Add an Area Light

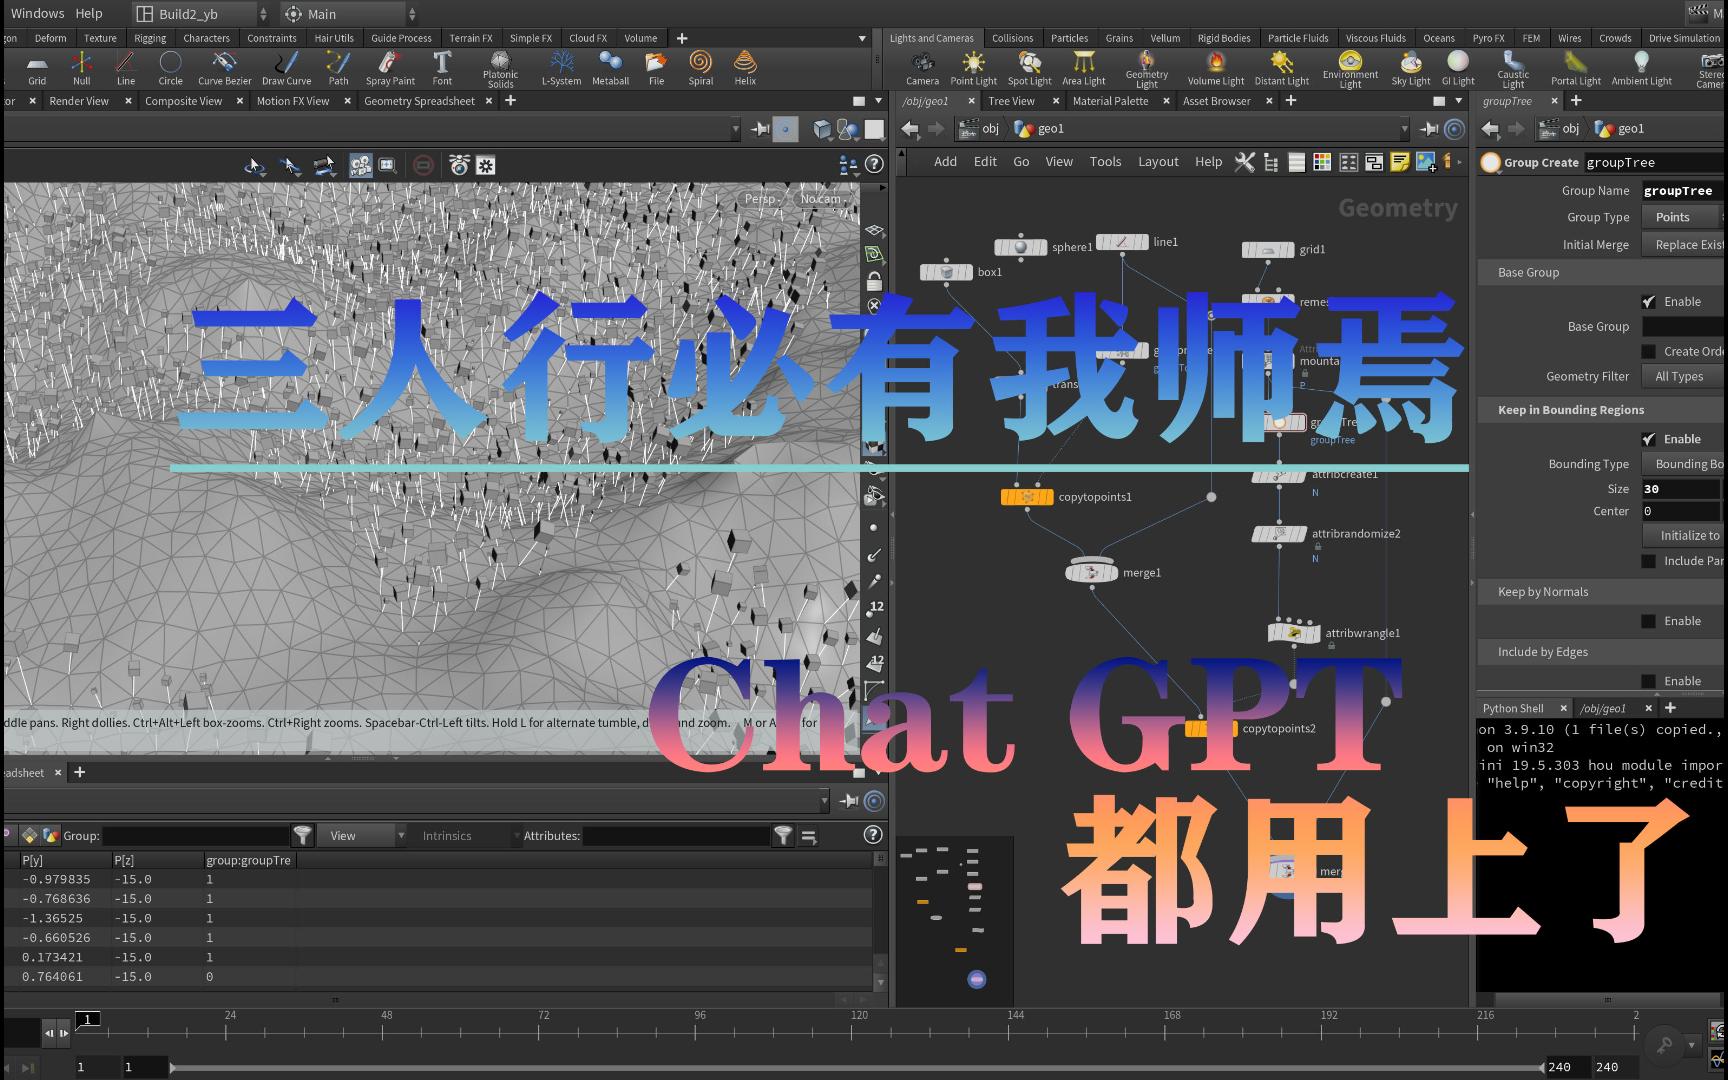1084,68
